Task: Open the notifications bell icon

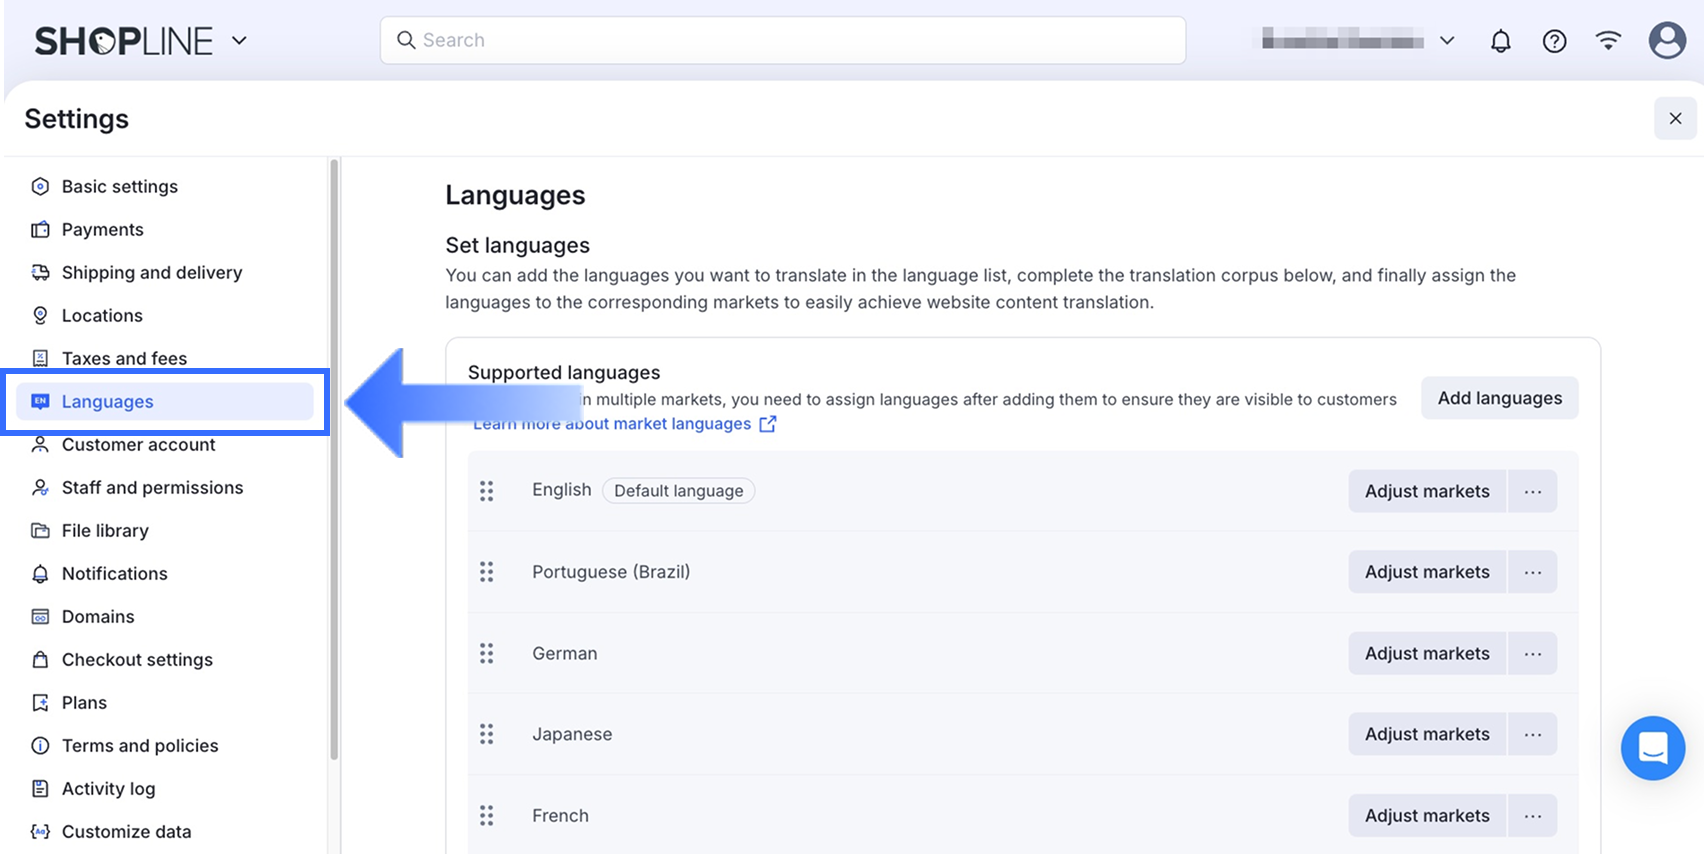Action: 1500,41
